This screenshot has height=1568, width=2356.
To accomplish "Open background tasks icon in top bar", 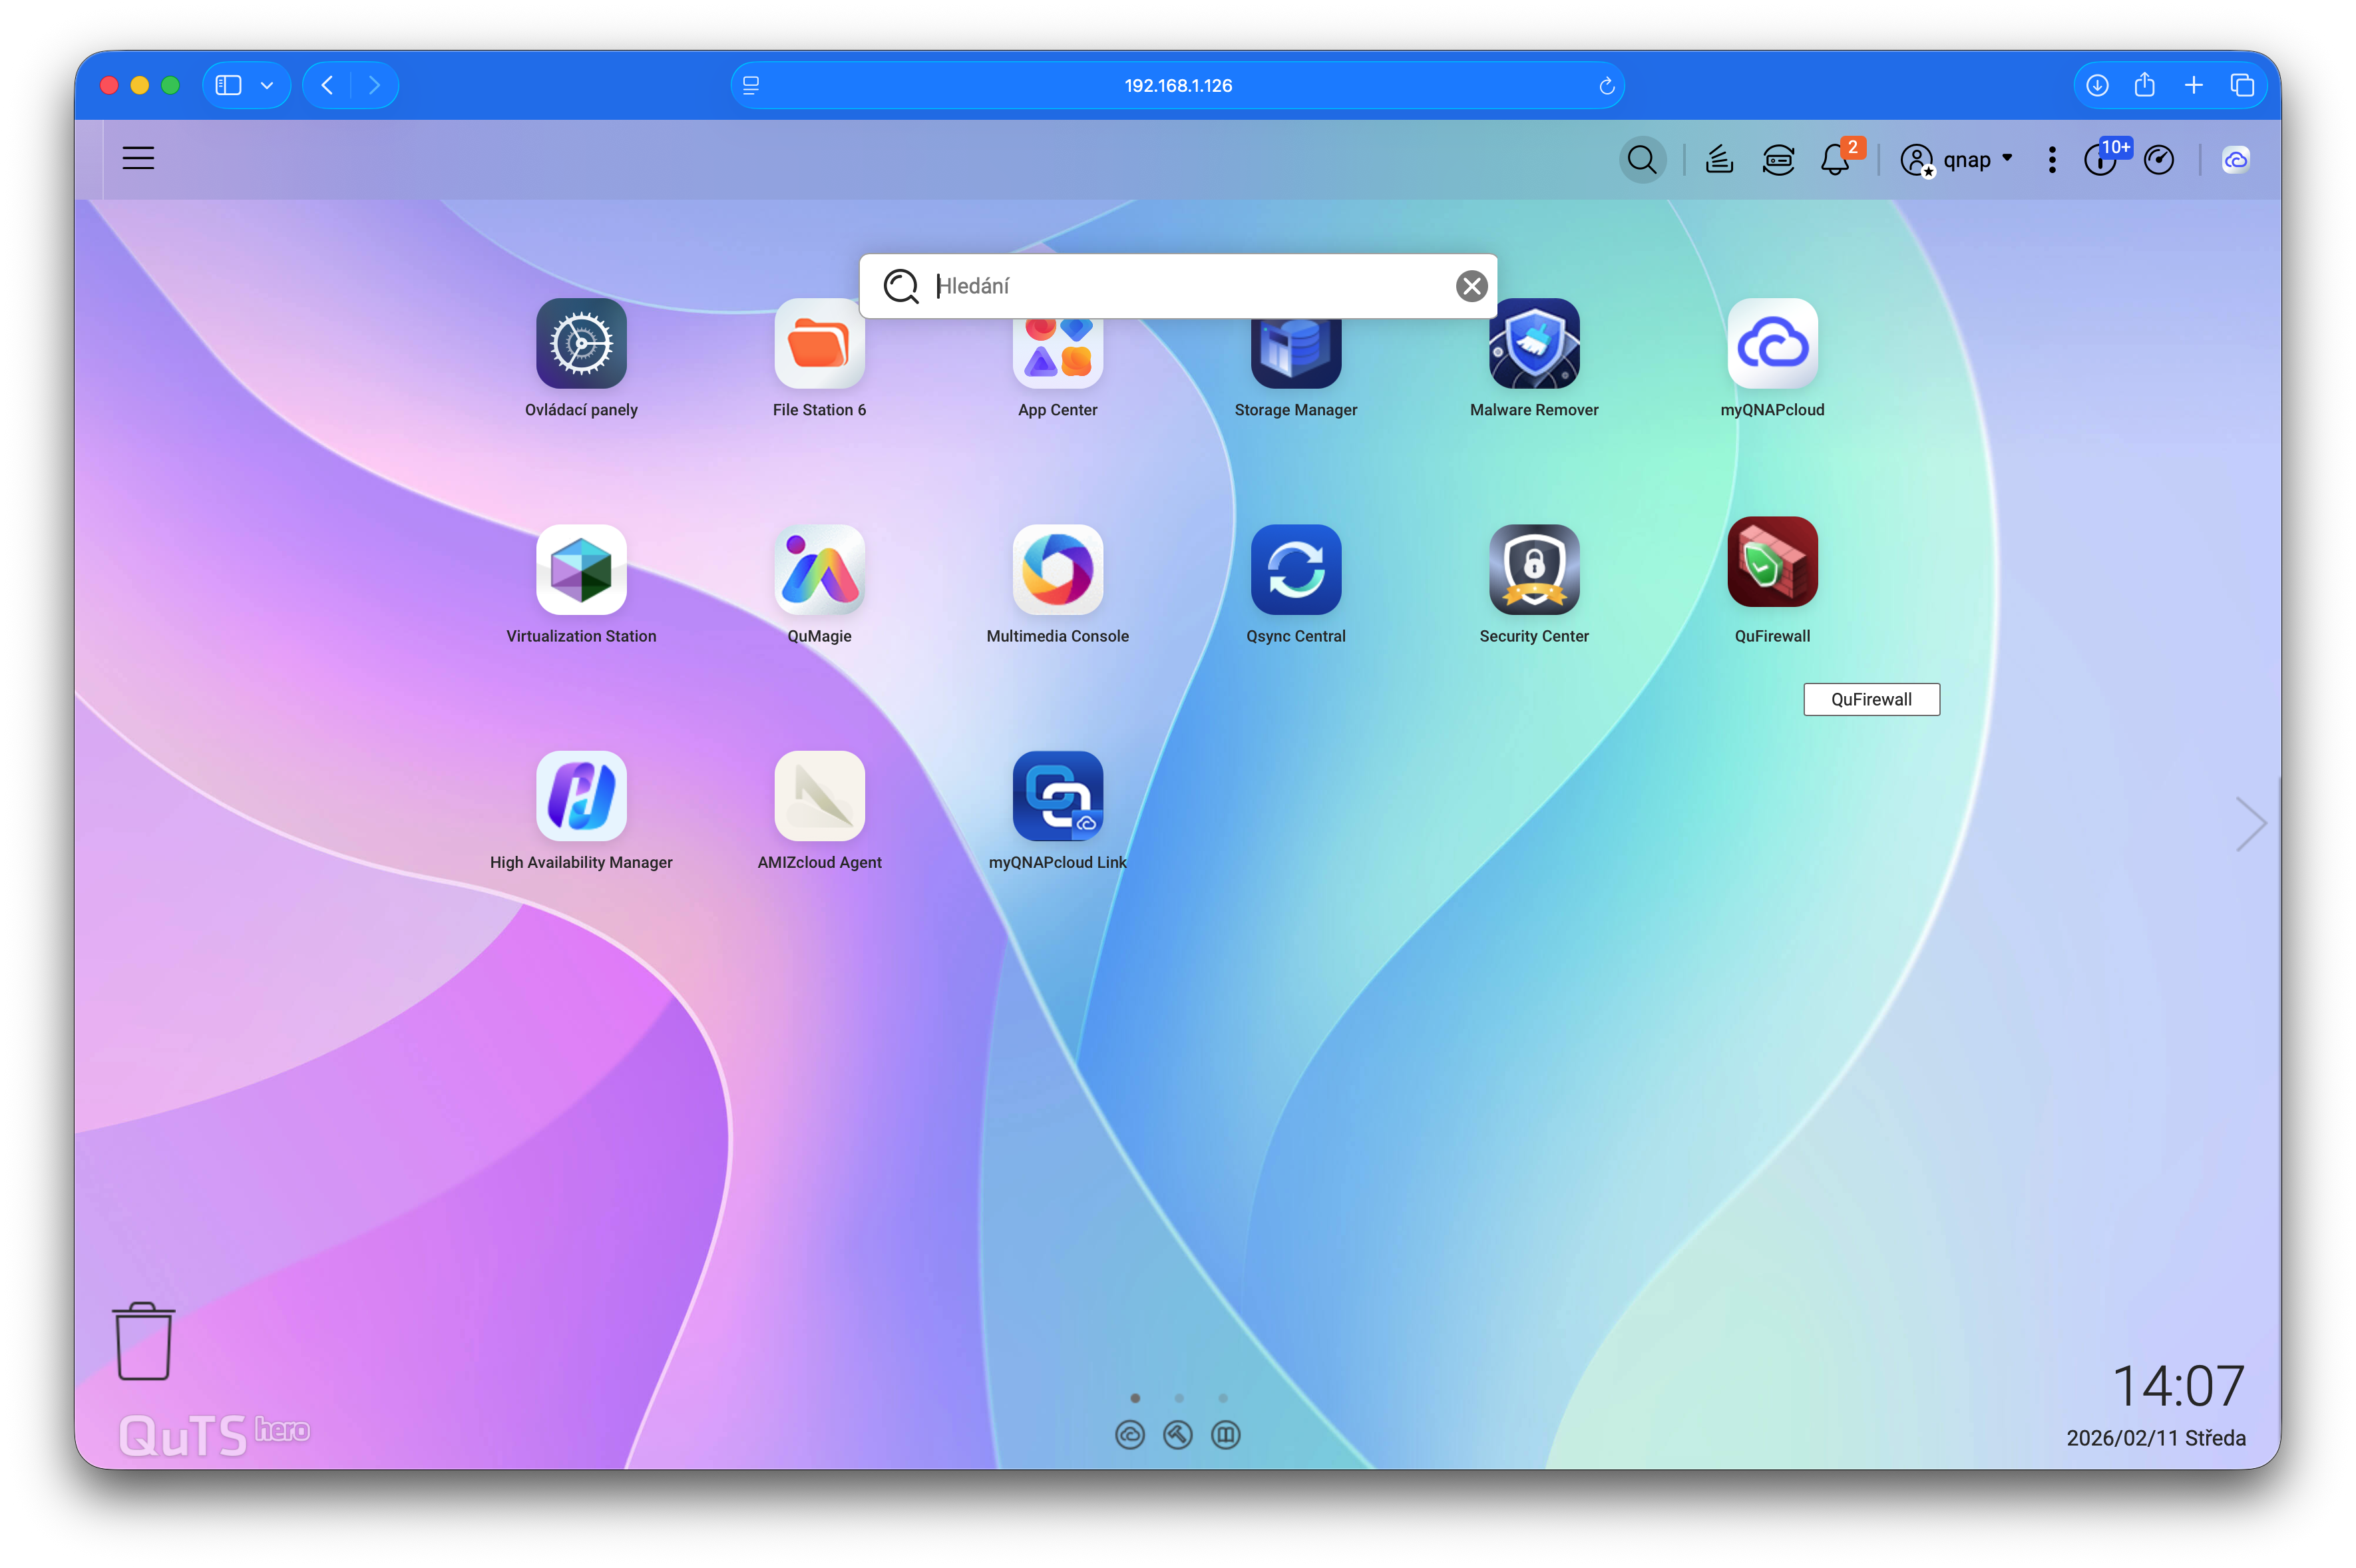I will click(1719, 160).
